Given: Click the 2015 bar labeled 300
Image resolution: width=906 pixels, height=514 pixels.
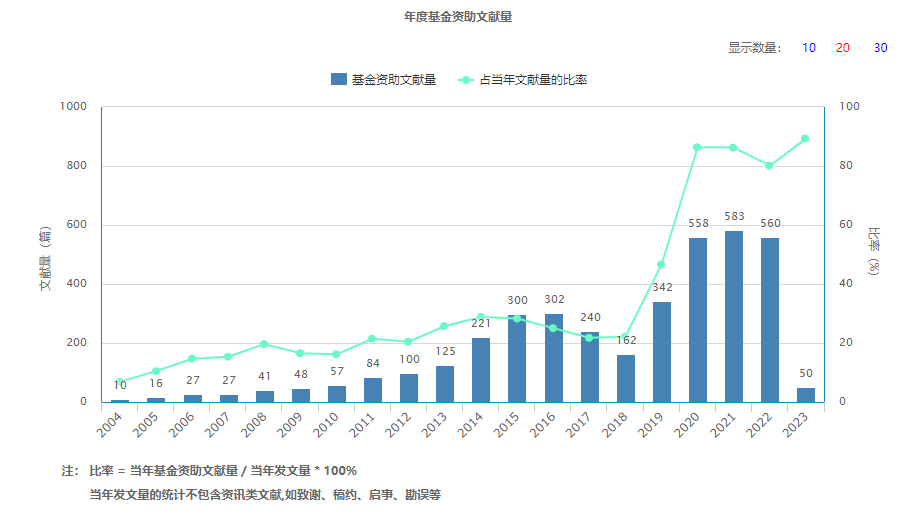Looking at the screenshot, I should (517, 358).
